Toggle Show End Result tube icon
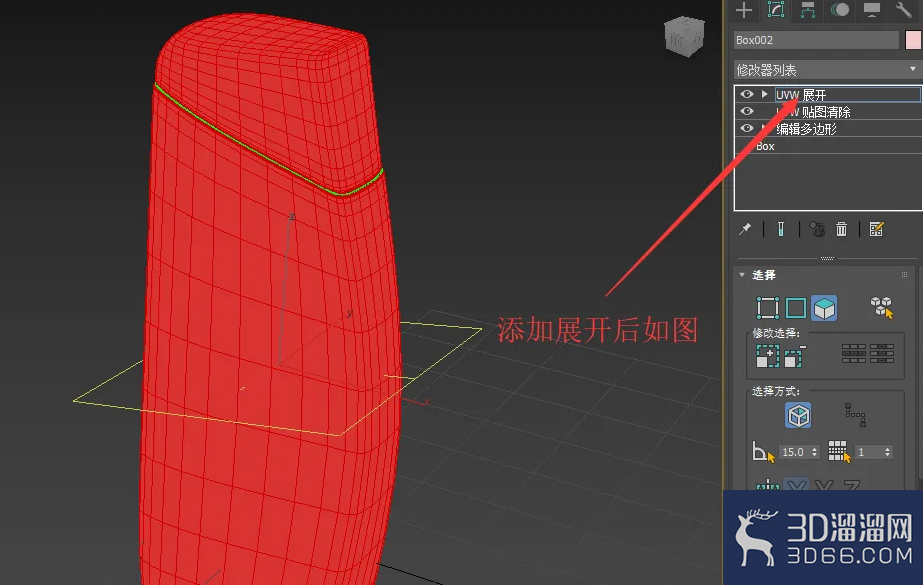Image resolution: width=923 pixels, height=585 pixels. (781, 229)
